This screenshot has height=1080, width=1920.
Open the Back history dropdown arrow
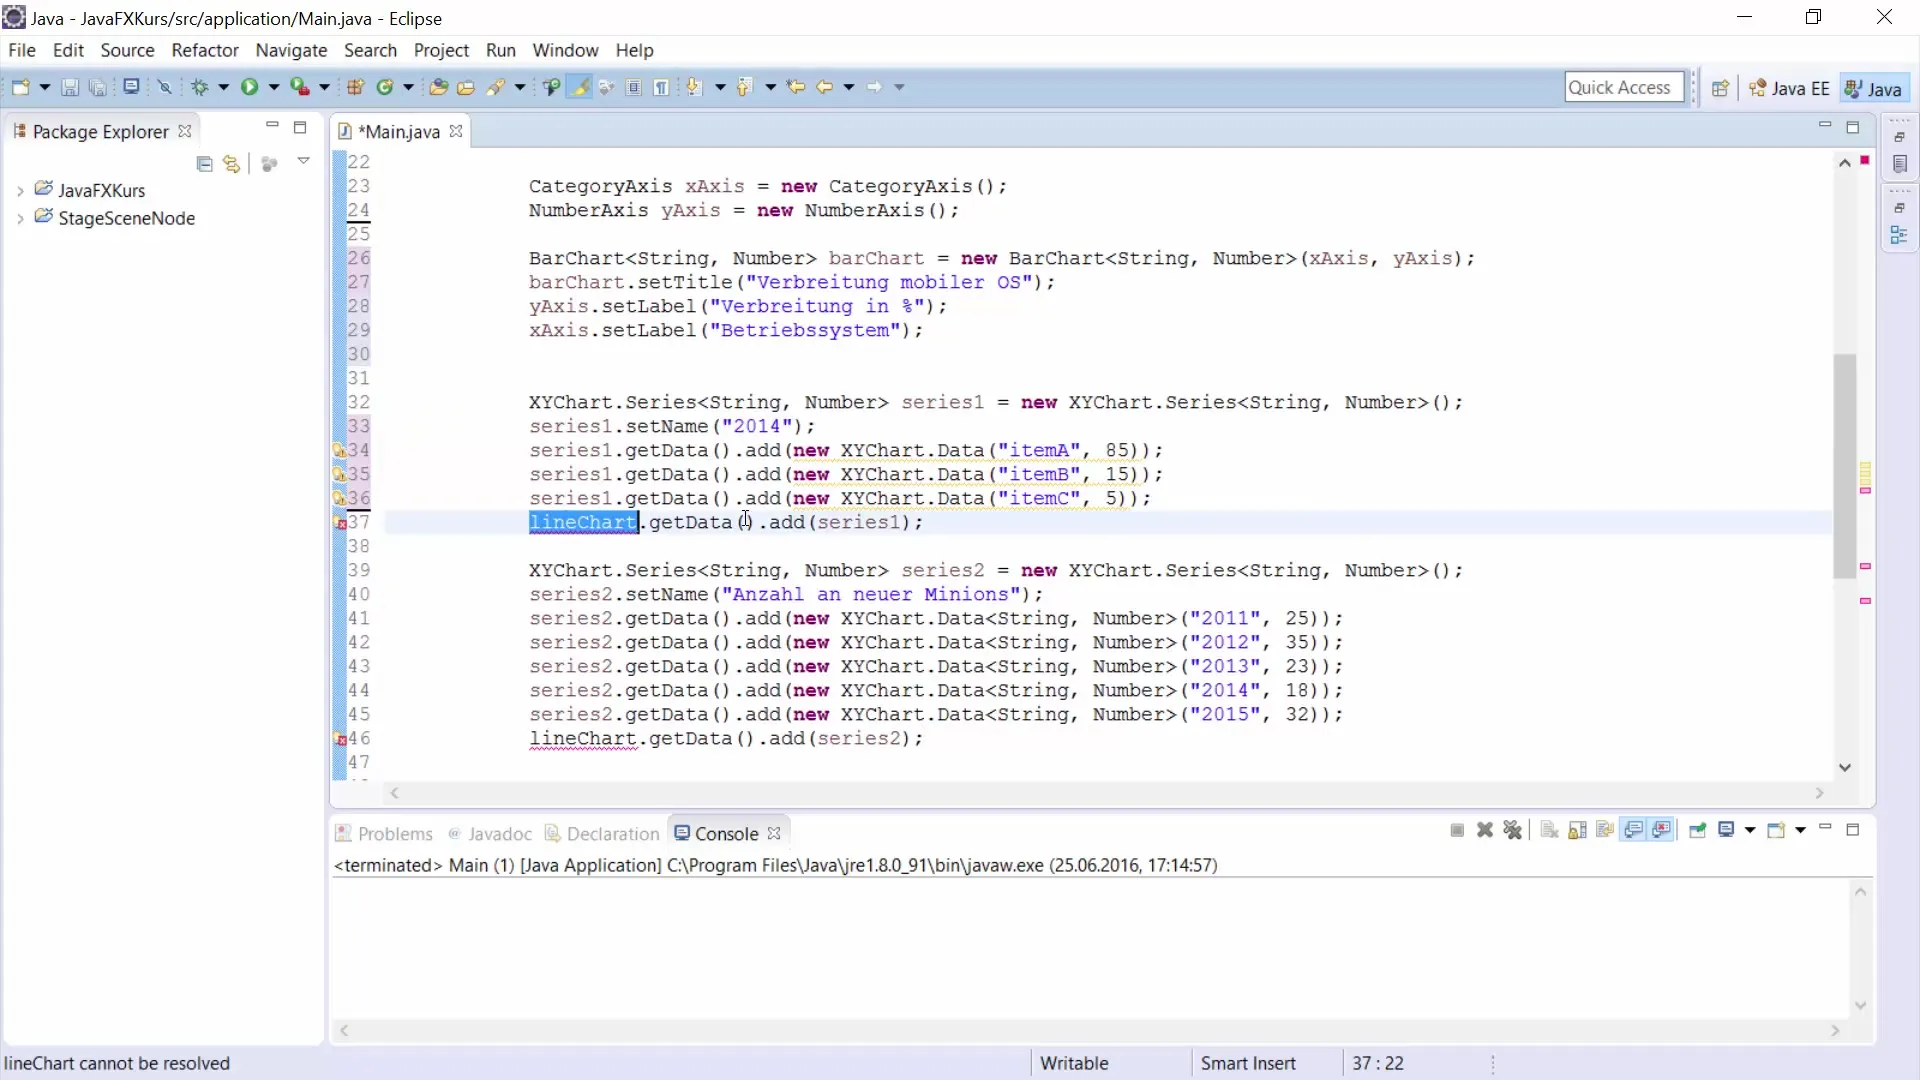849,87
